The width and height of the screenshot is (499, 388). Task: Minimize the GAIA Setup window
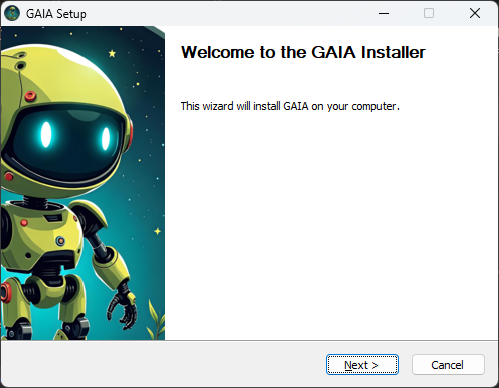(384, 13)
